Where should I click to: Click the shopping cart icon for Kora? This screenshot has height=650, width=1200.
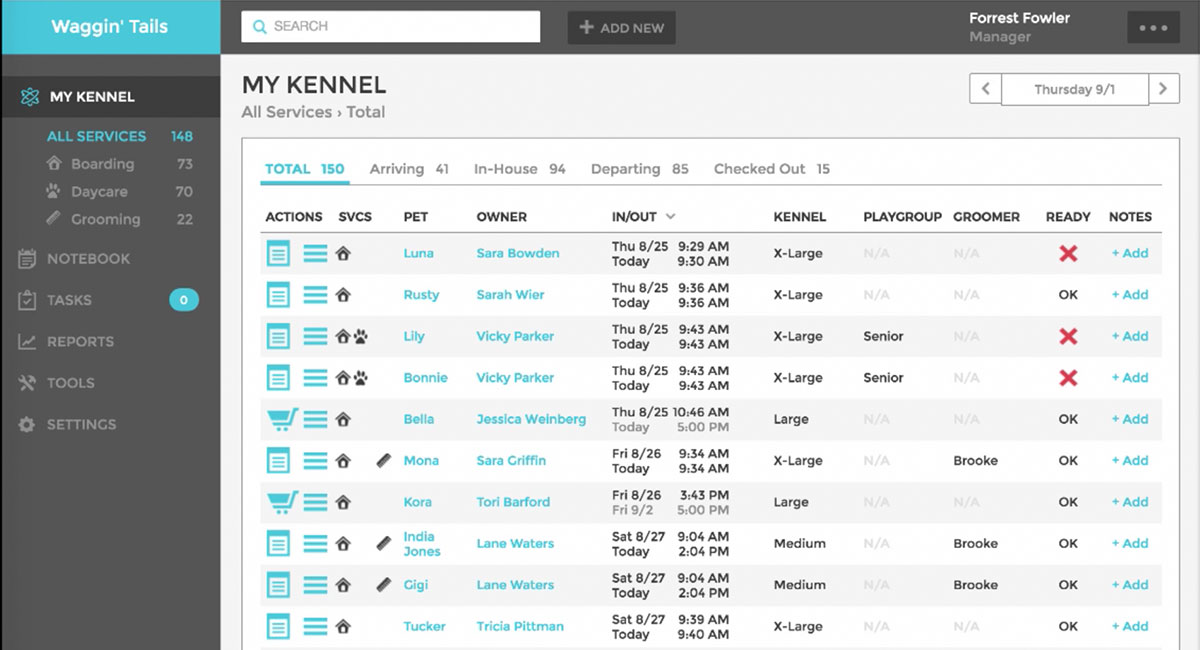(281, 503)
